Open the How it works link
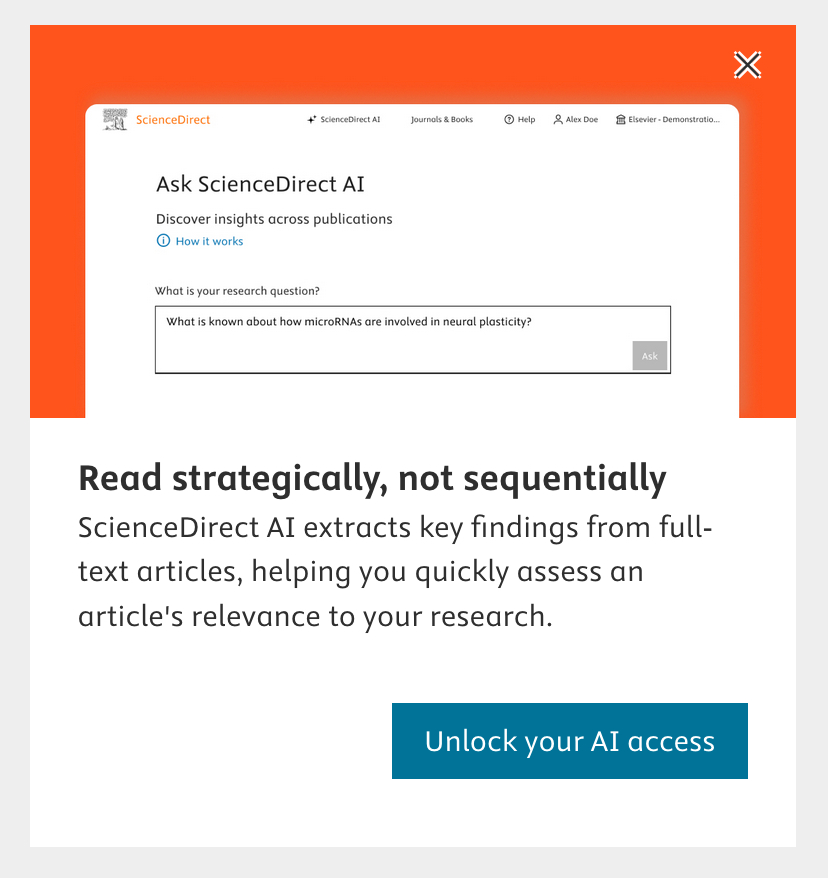This screenshot has width=828, height=878. tap(209, 241)
